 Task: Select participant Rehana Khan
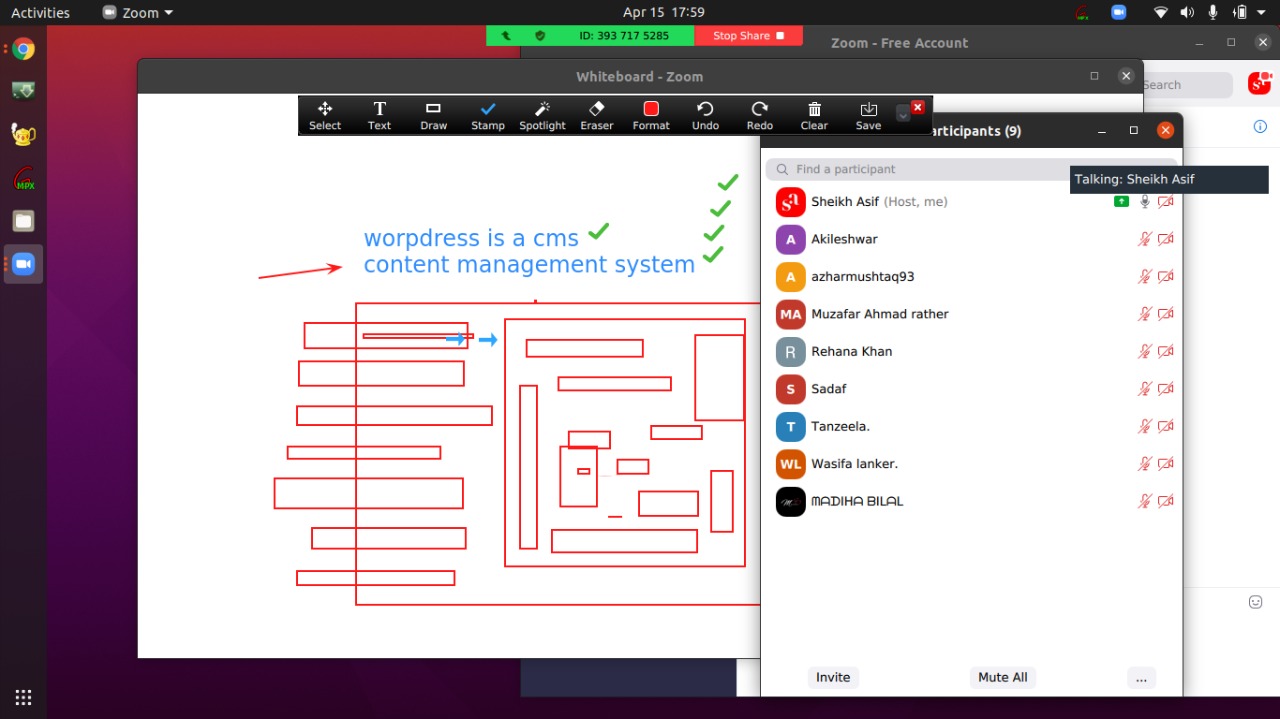(972, 352)
